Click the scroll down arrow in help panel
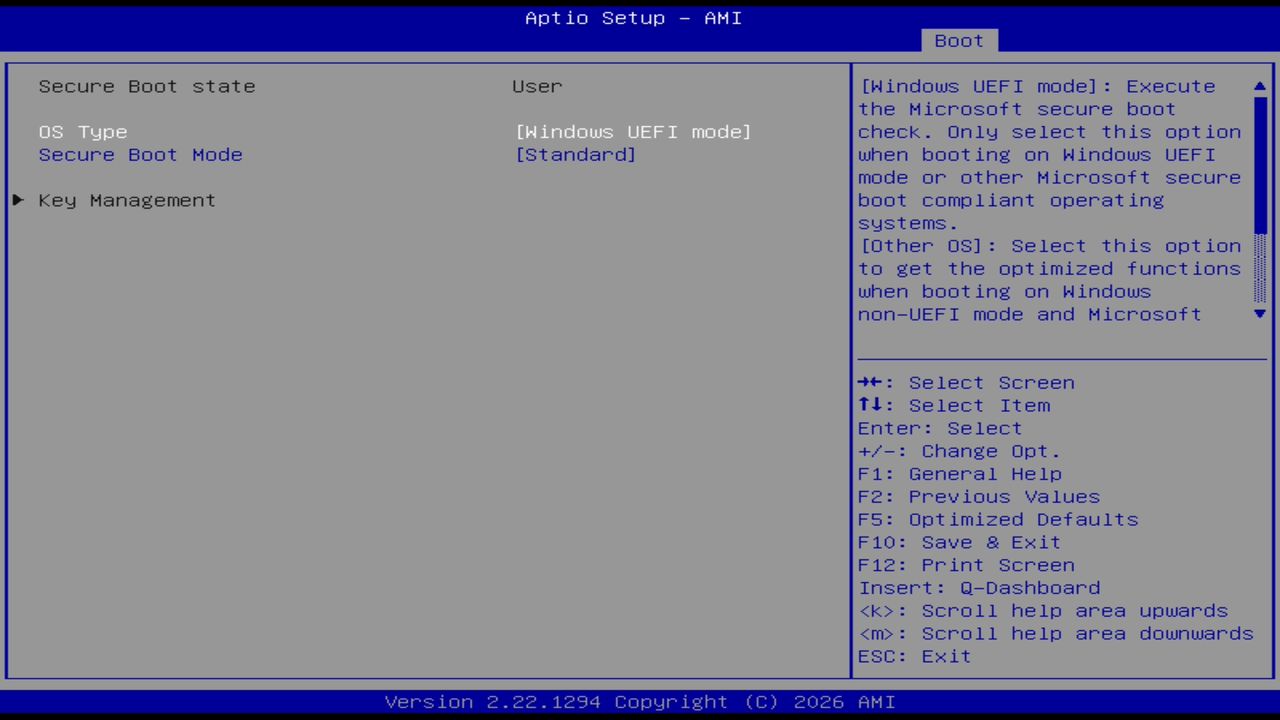This screenshot has height=720, width=1280. [x=1259, y=314]
